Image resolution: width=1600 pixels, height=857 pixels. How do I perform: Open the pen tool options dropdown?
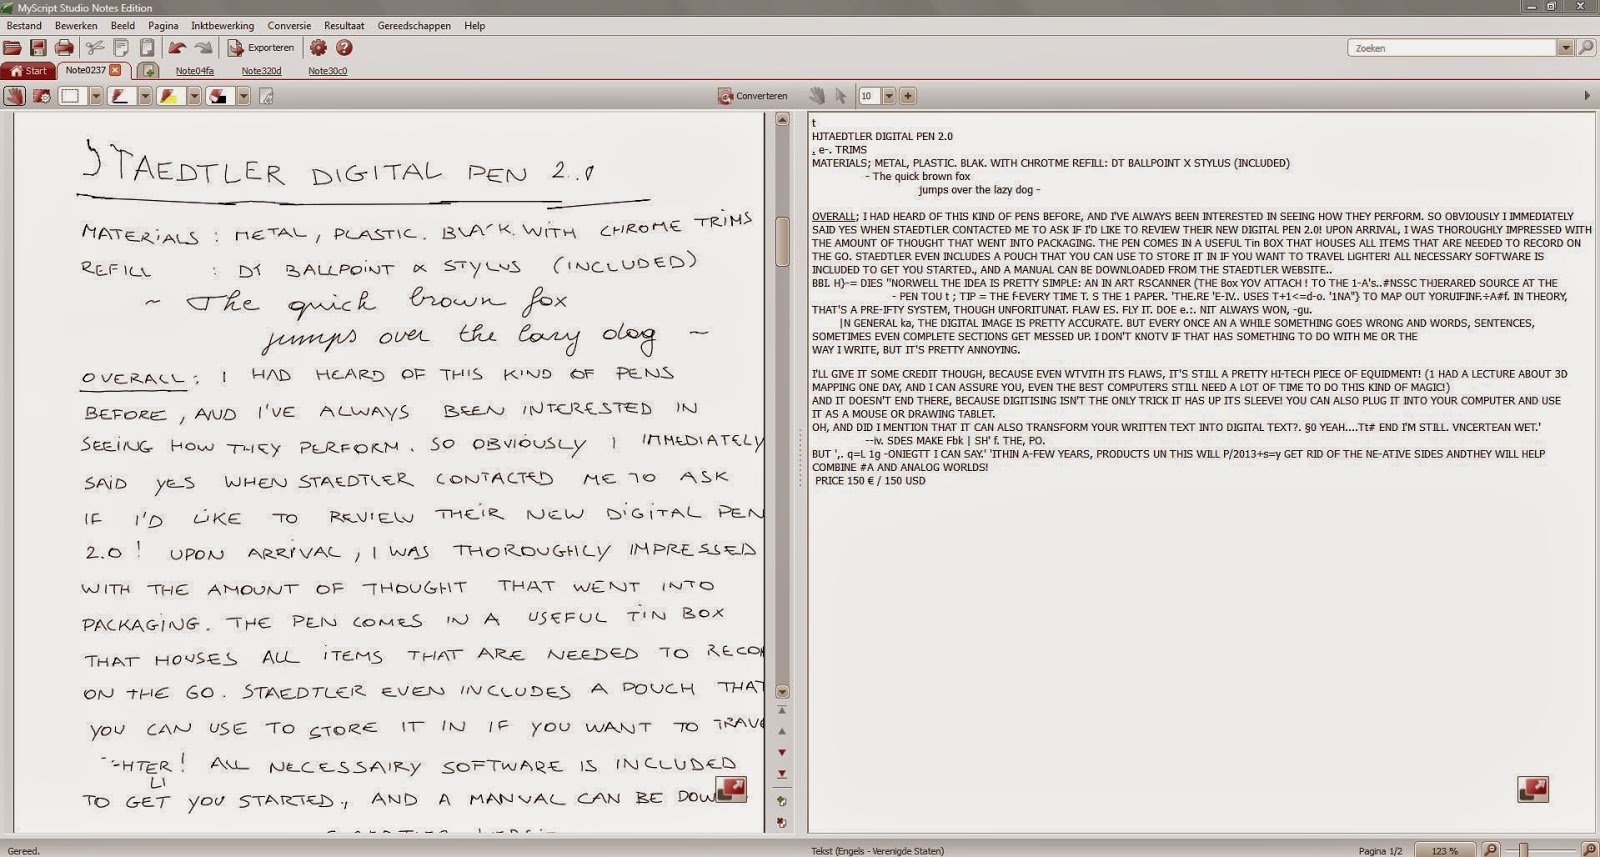(x=145, y=96)
